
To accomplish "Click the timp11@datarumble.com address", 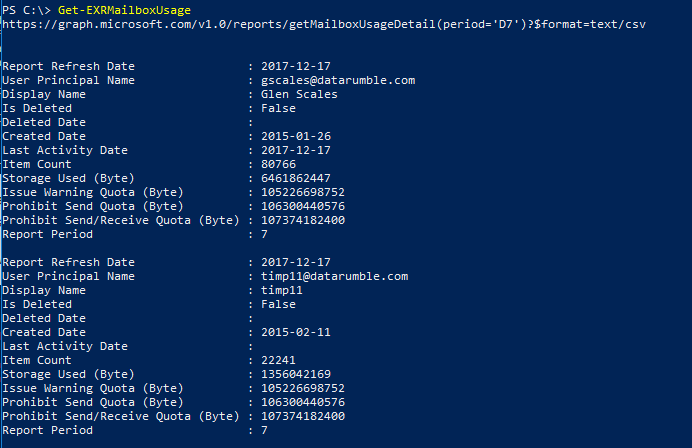I will (x=335, y=276).
